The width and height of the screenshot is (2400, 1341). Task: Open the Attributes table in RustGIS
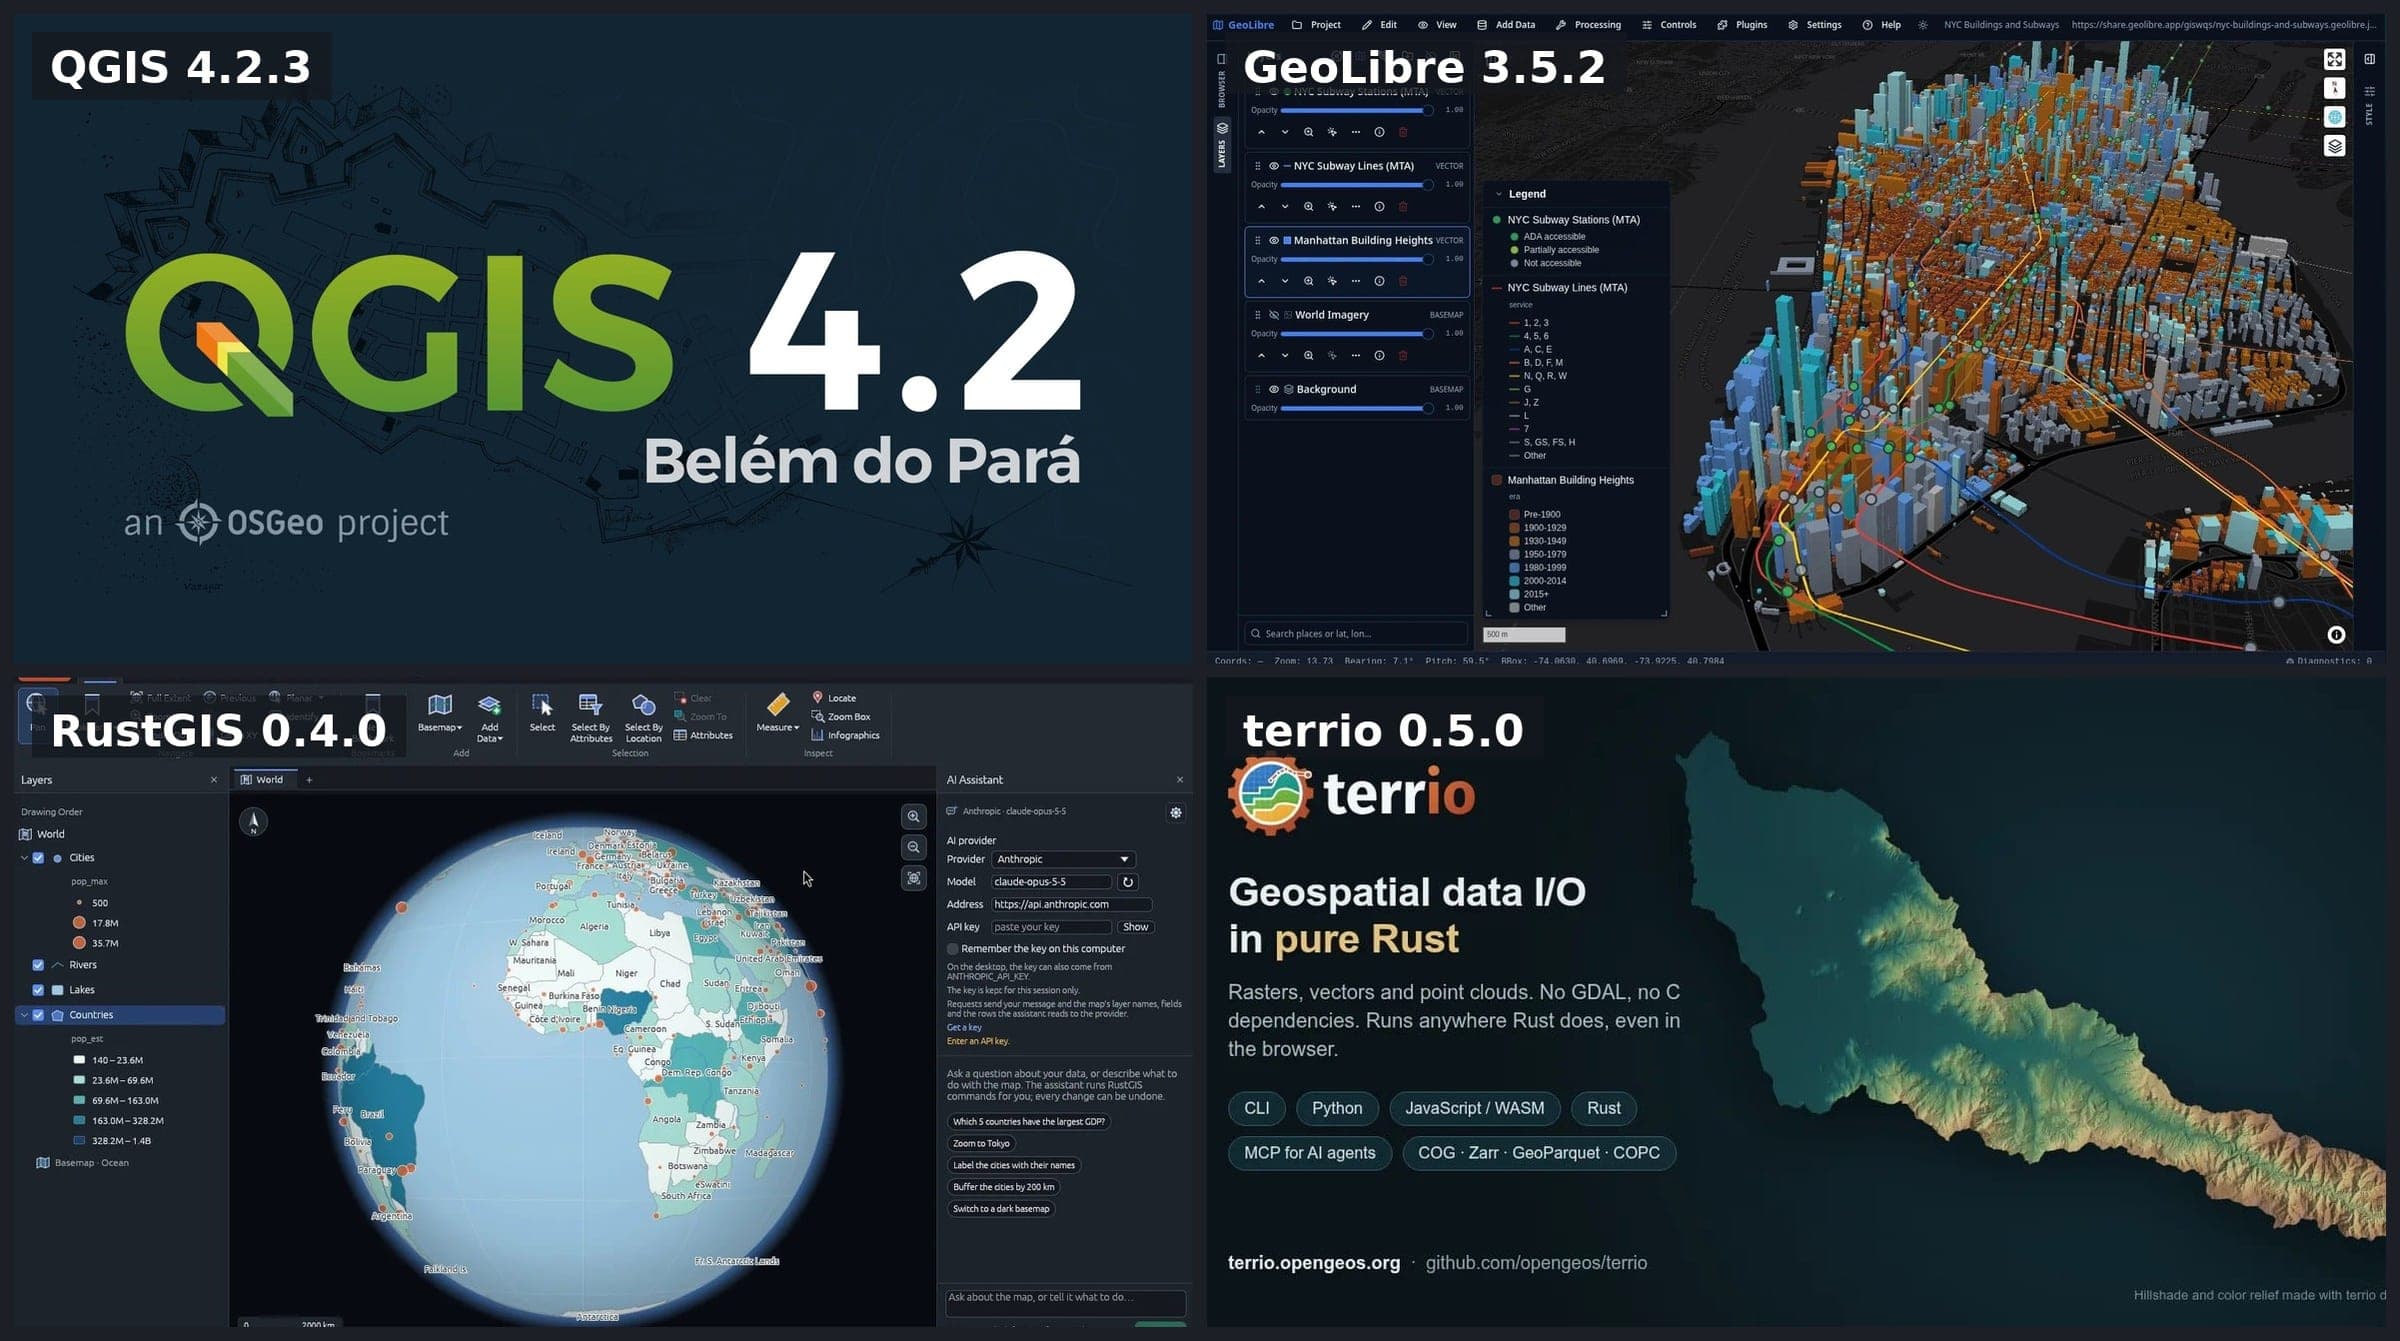[x=703, y=735]
